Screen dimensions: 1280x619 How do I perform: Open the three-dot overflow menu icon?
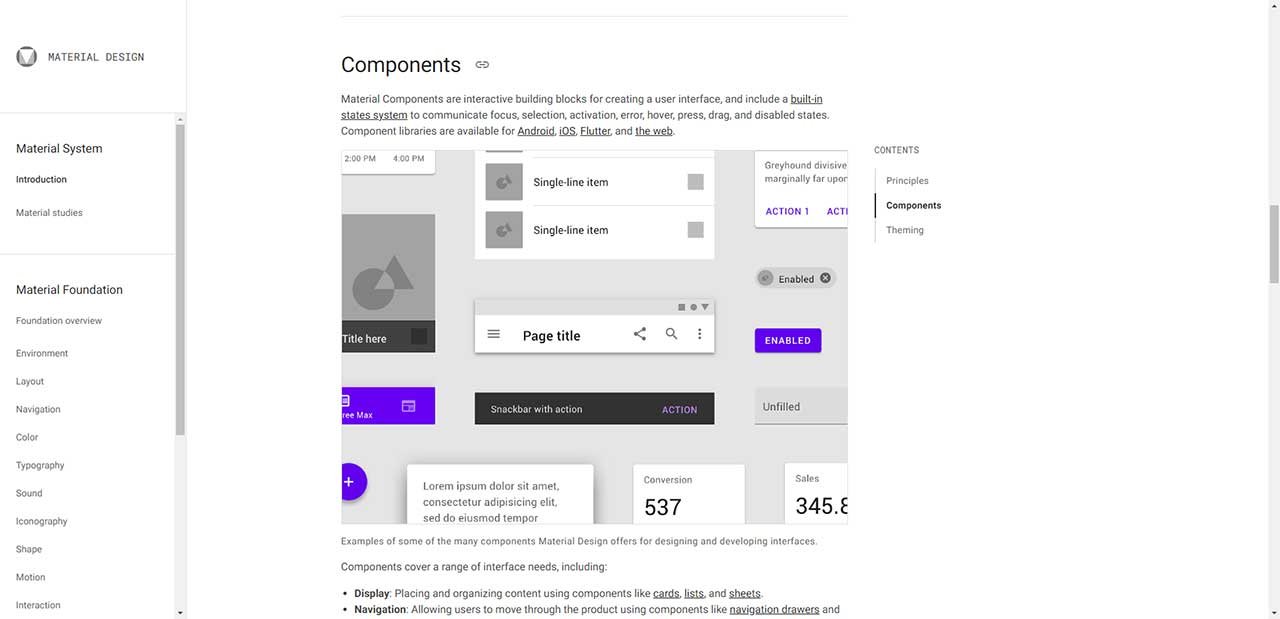pyautogui.click(x=700, y=334)
